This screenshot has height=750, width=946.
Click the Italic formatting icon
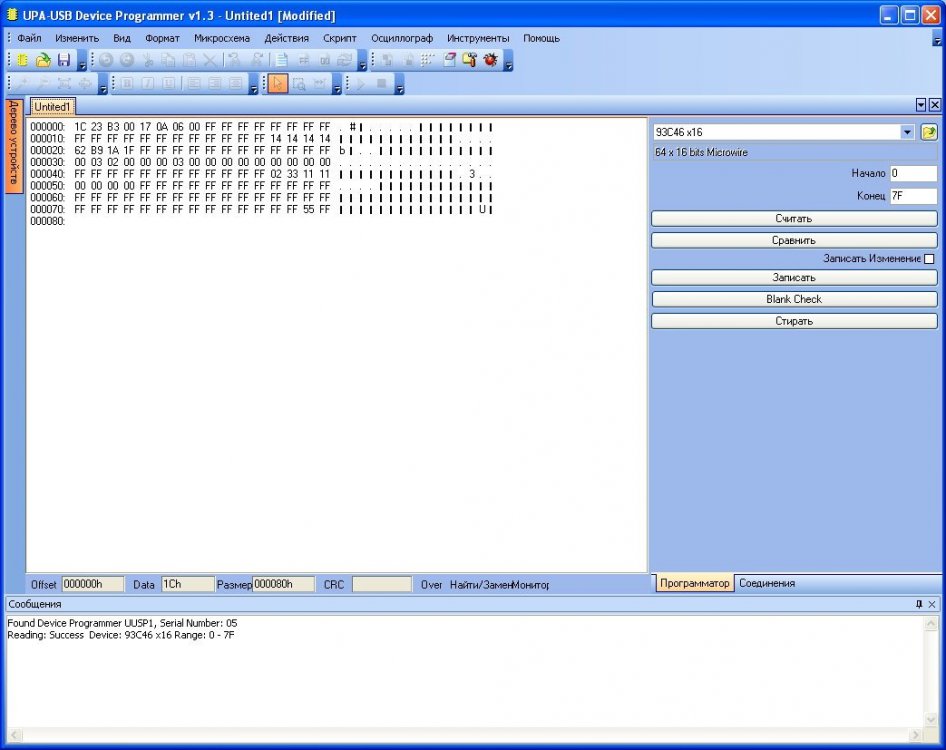pyautogui.click(x=147, y=84)
